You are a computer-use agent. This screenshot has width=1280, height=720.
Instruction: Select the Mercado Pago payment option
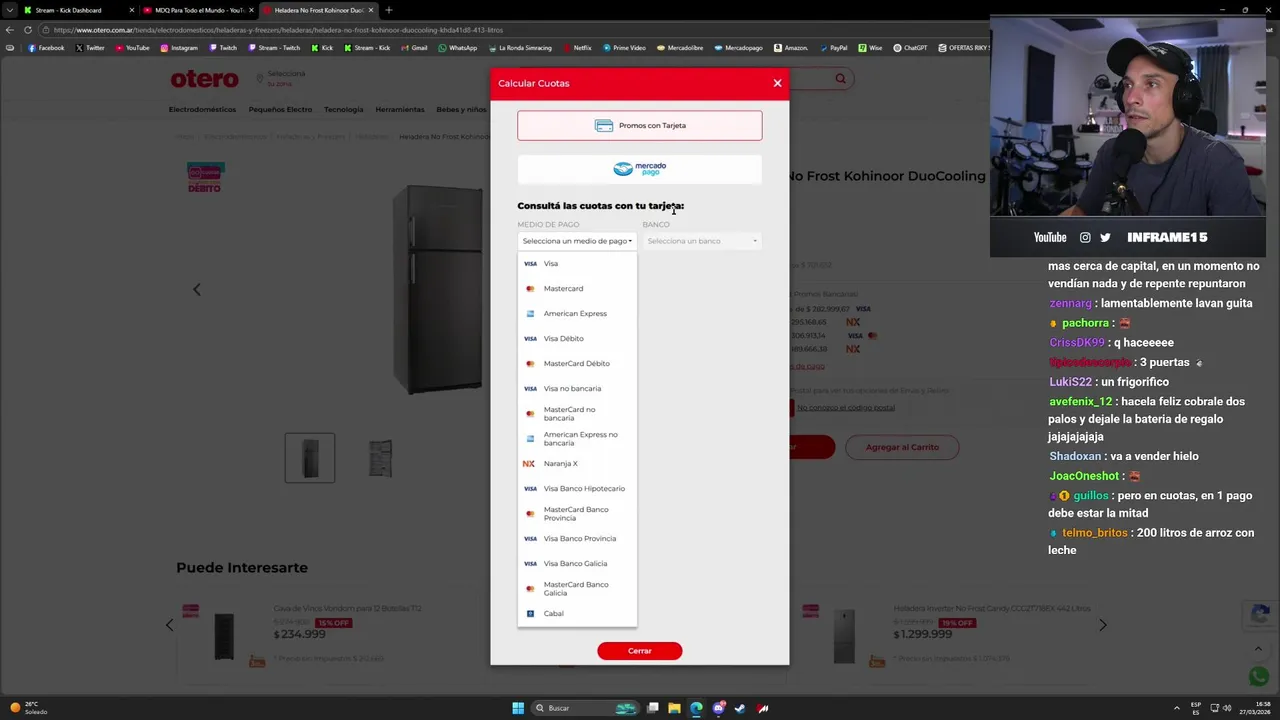tap(639, 169)
